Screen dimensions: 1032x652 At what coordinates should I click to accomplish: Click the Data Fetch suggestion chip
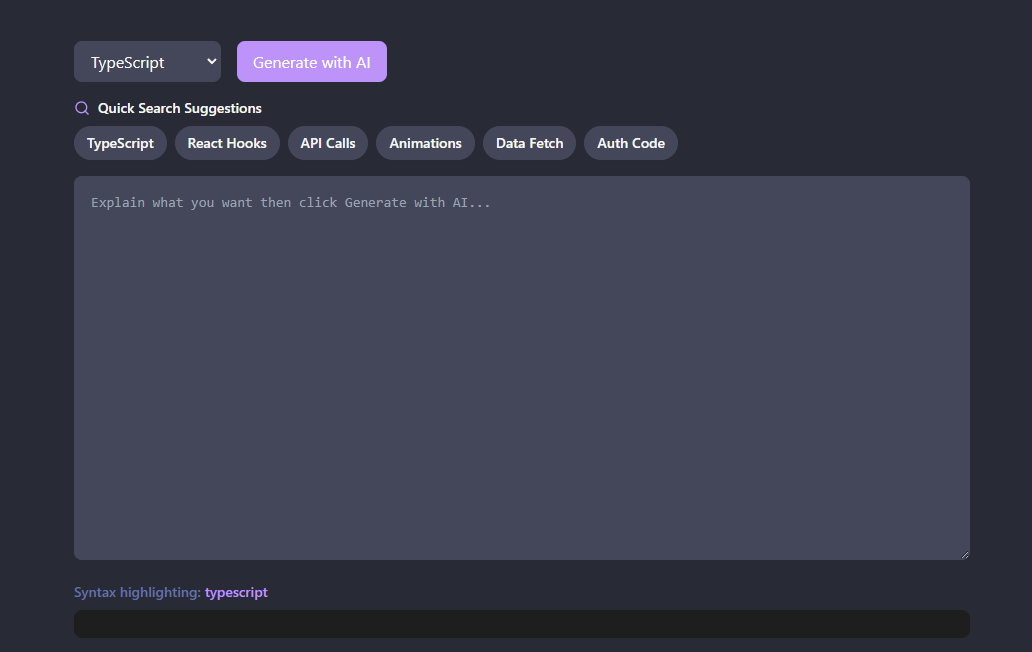point(529,143)
